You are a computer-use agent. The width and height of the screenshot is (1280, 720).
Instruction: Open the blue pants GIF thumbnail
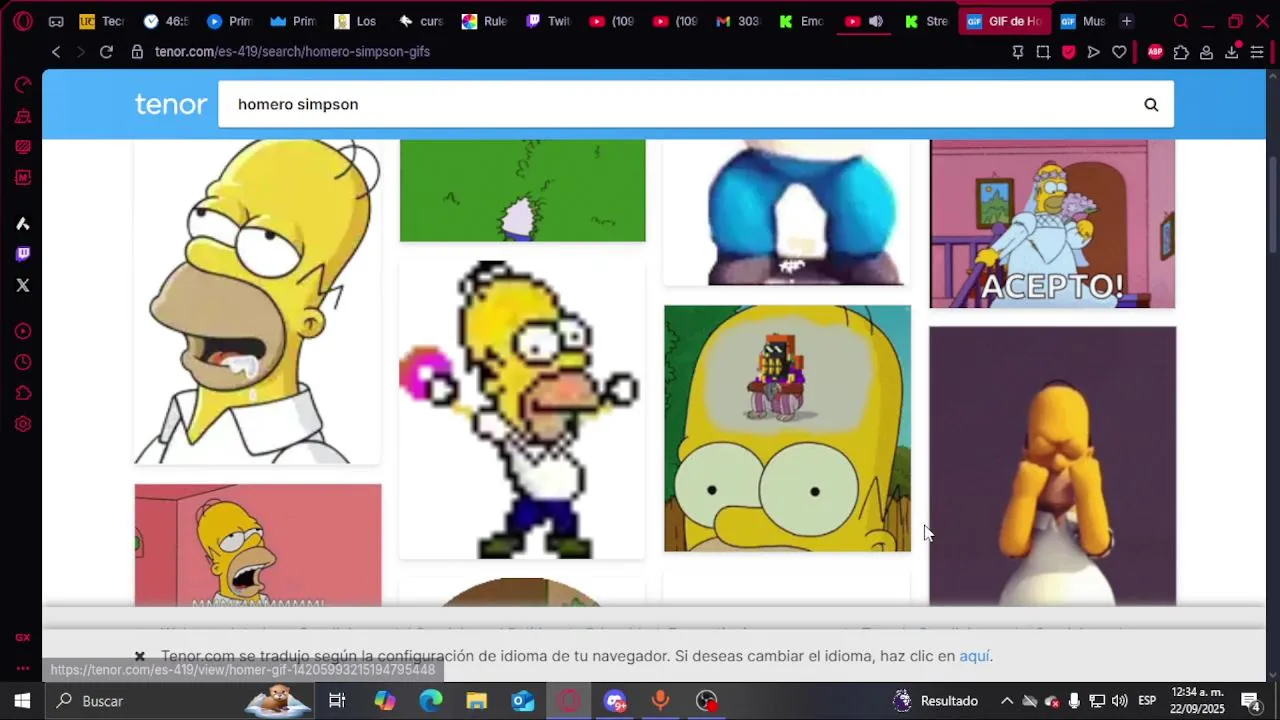[x=788, y=212]
